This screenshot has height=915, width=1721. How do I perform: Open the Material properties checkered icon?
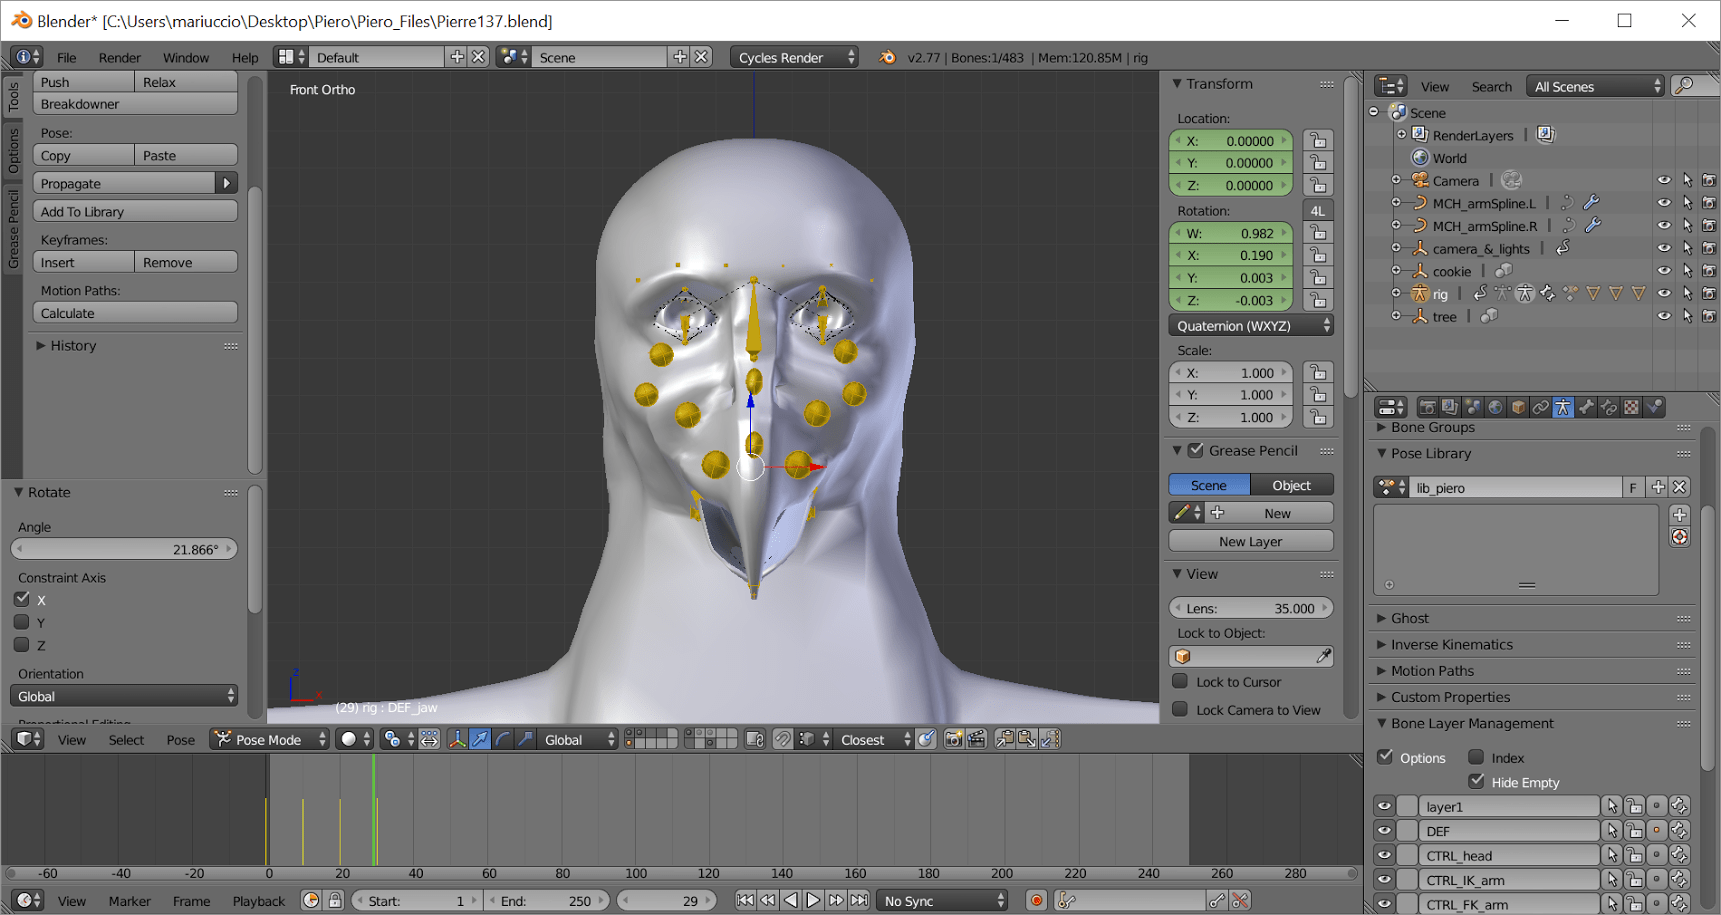click(x=1631, y=407)
